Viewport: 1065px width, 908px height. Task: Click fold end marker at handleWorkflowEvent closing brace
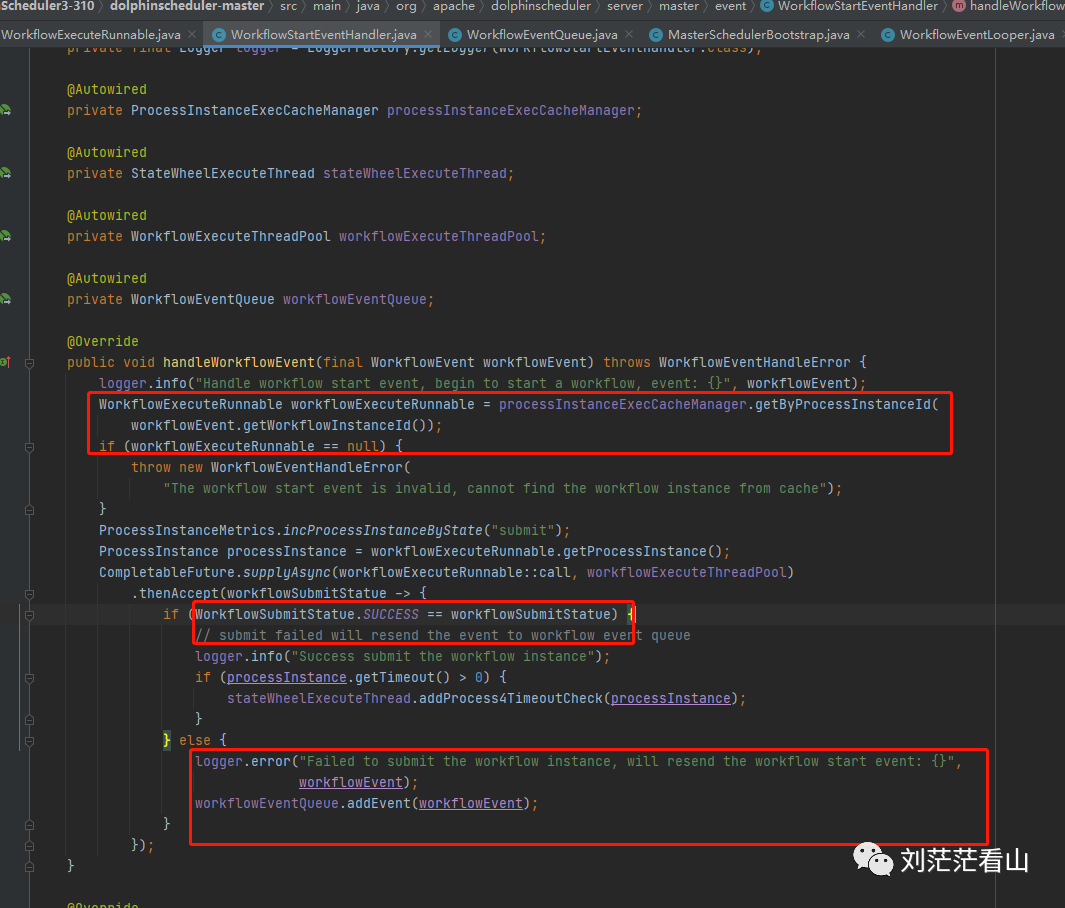point(29,867)
